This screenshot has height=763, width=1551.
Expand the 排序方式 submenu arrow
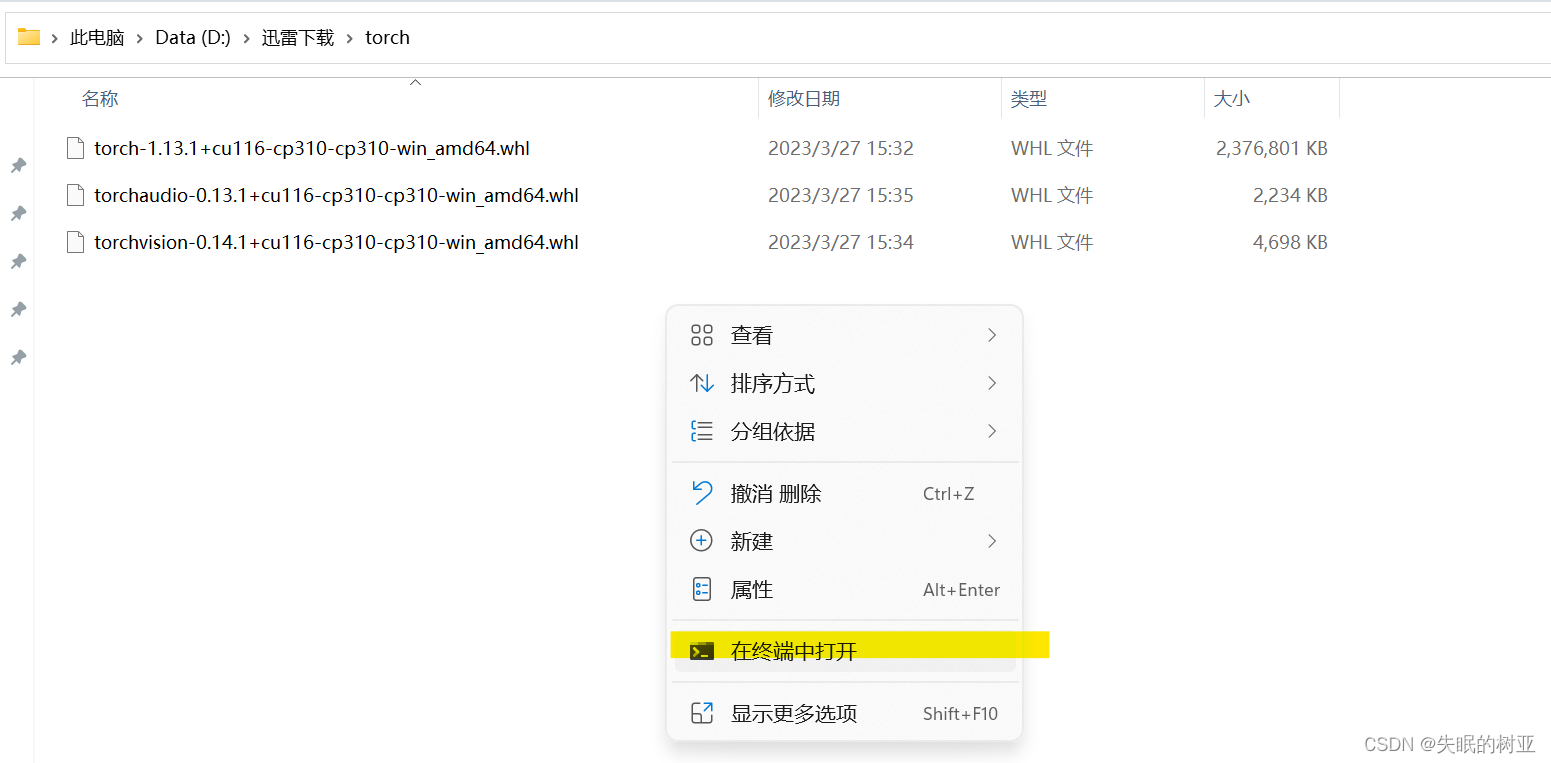tap(992, 383)
